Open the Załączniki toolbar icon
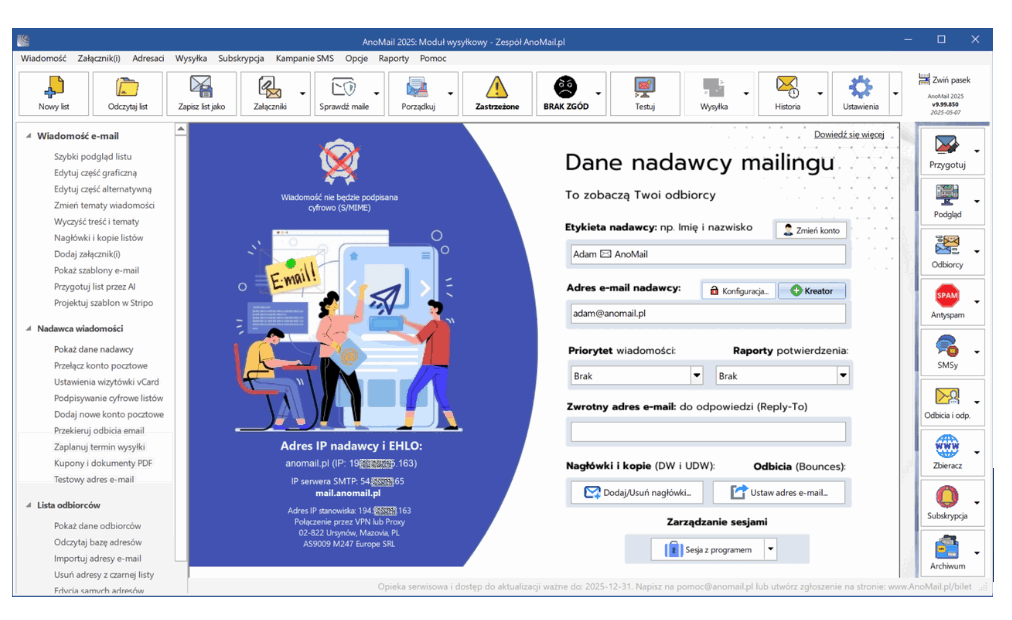 pyautogui.click(x=269, y=87)
